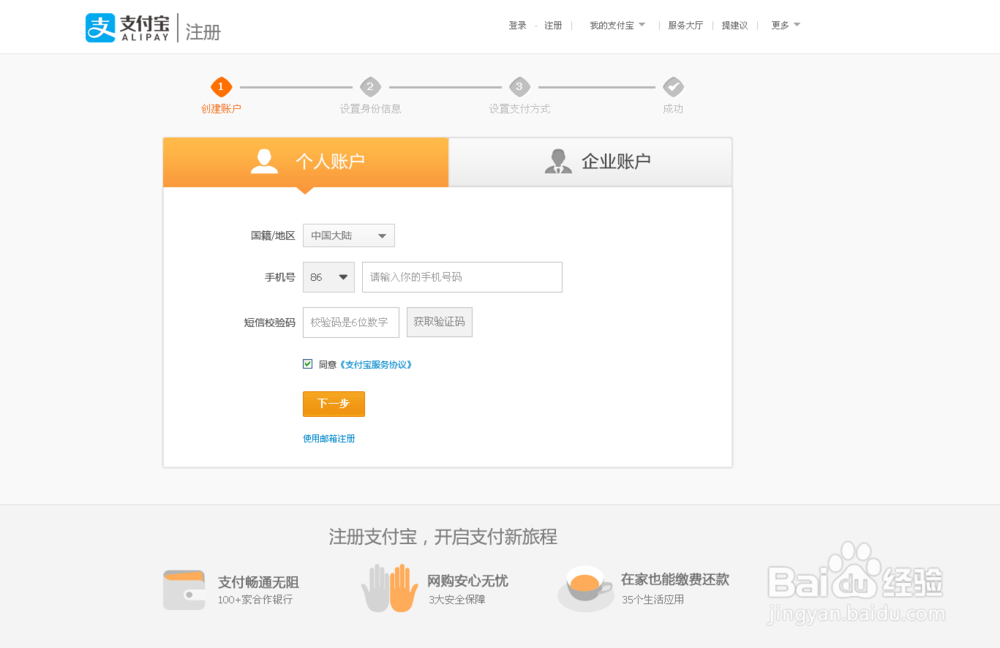Click step 1 创建账户 orange marker
Viewport: 1000px width, 648px height.
coord(221,87)
